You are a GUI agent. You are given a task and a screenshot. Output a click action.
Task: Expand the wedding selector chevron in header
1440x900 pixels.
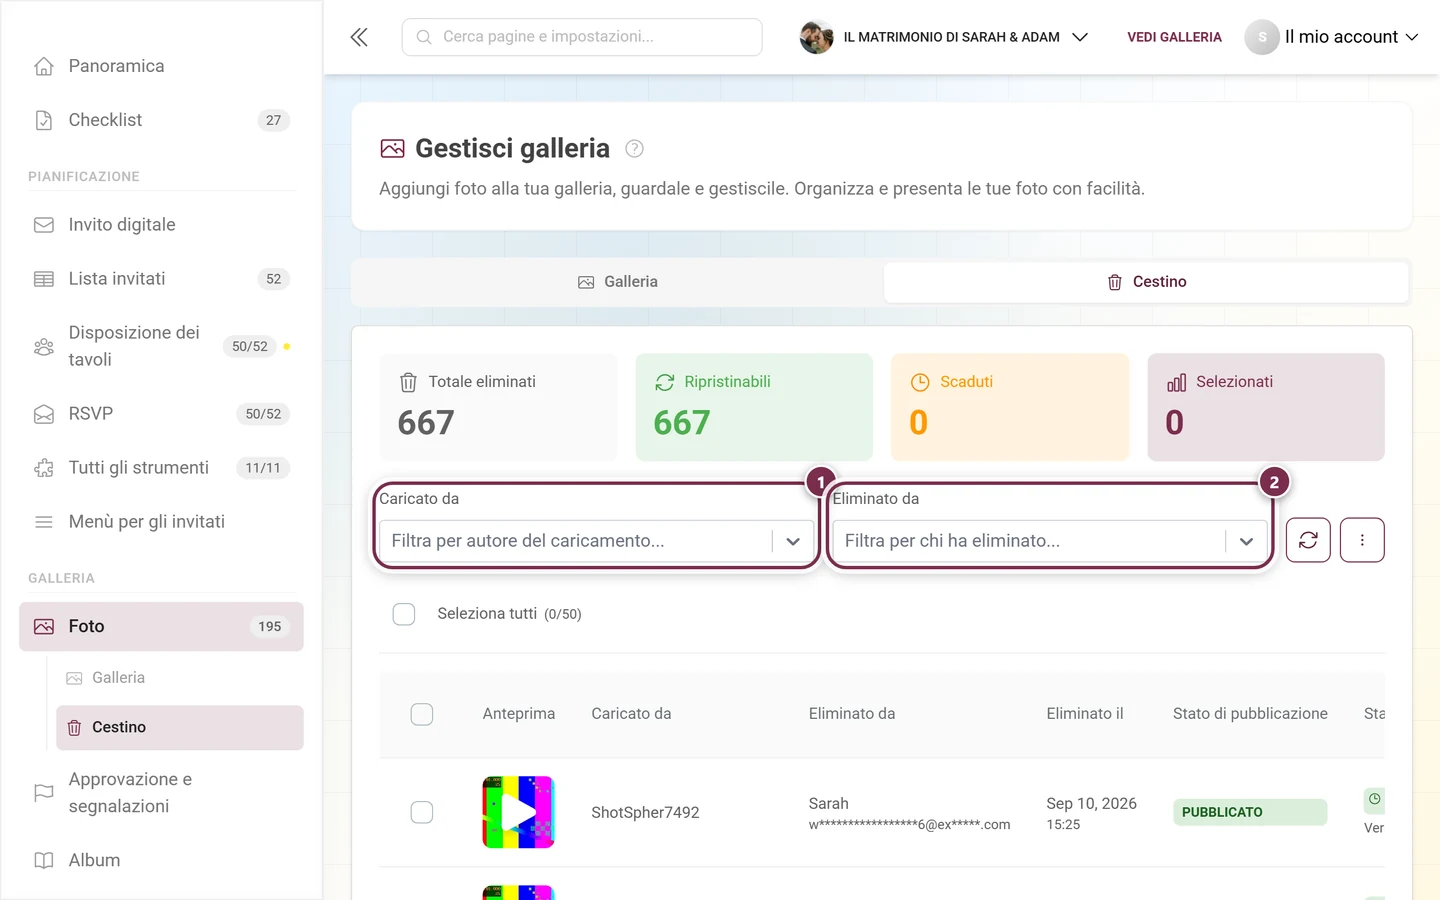click(x=1080, y=37)
